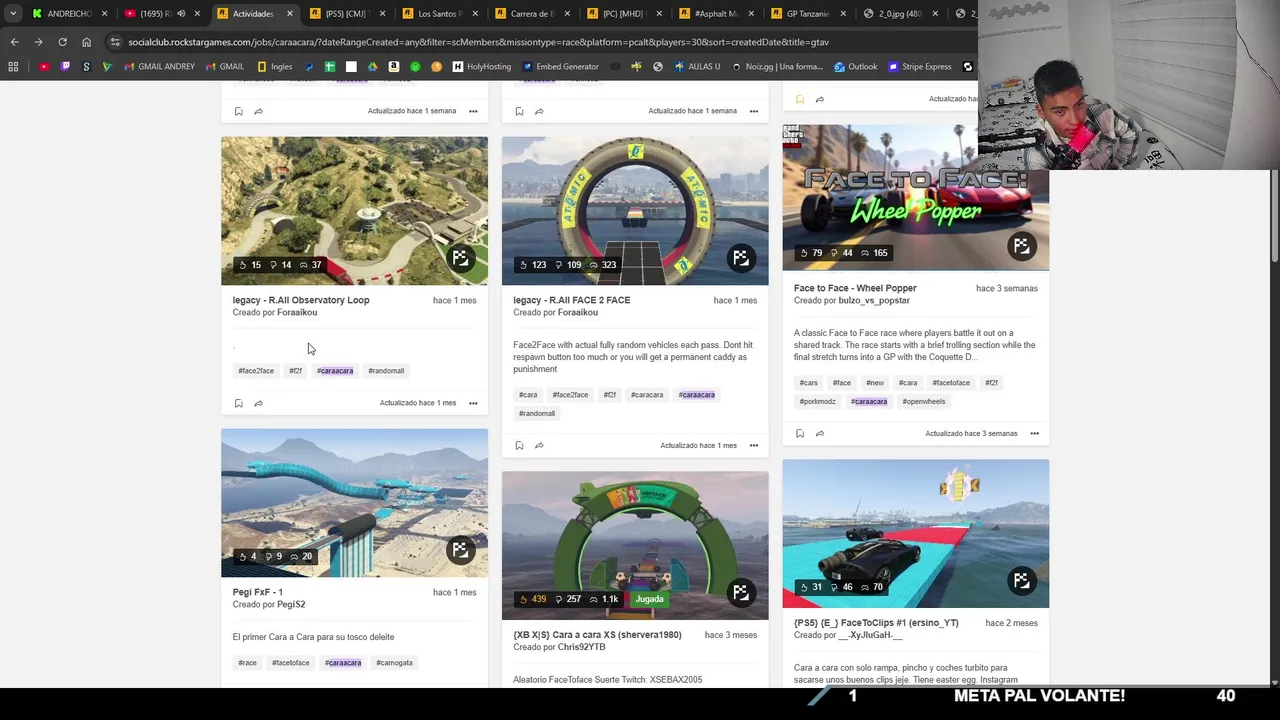
Task: Select #openwheels tag on Wheel Popper card
Action: [x=924, y=402]
